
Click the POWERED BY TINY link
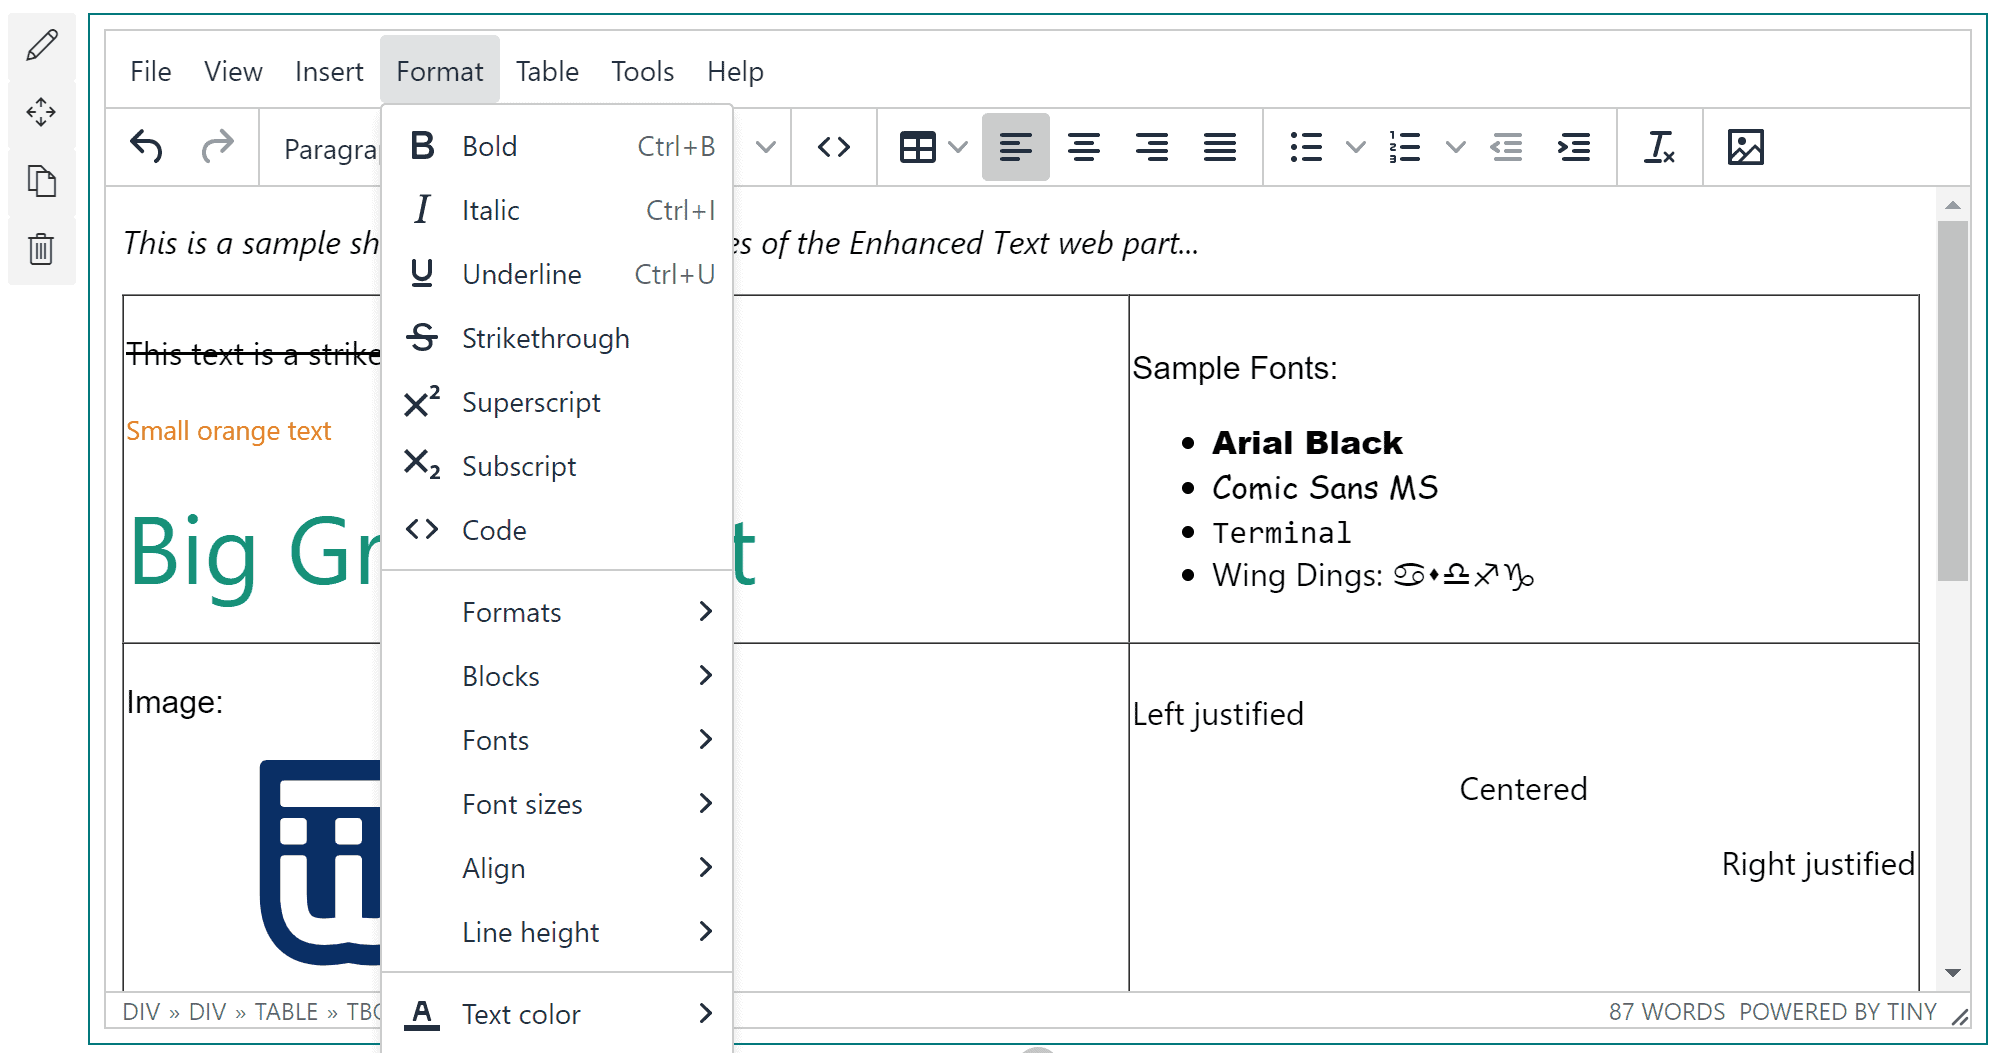coord(1837,1012)
